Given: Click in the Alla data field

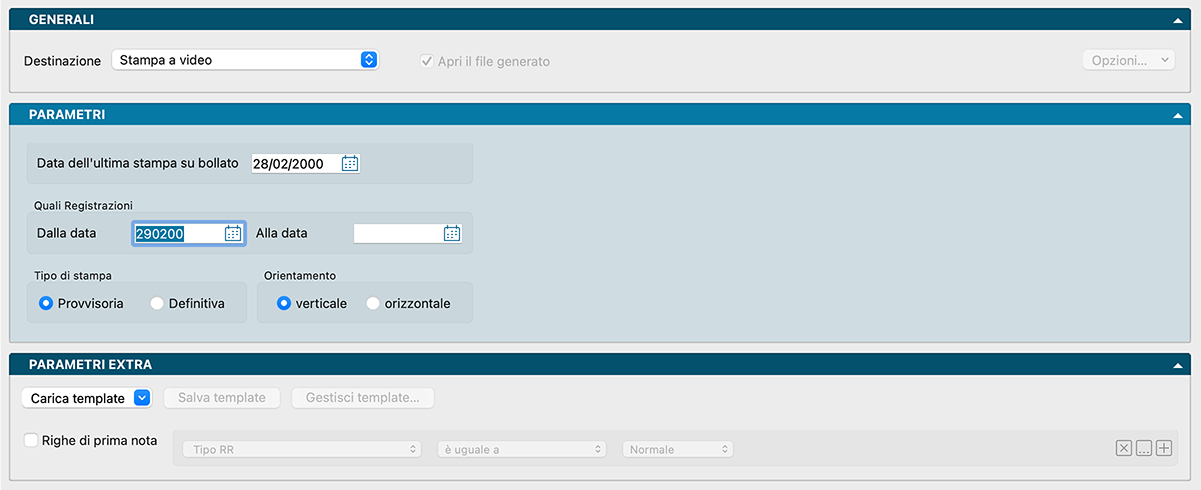Looking at the screenshot, I should 397,233.
